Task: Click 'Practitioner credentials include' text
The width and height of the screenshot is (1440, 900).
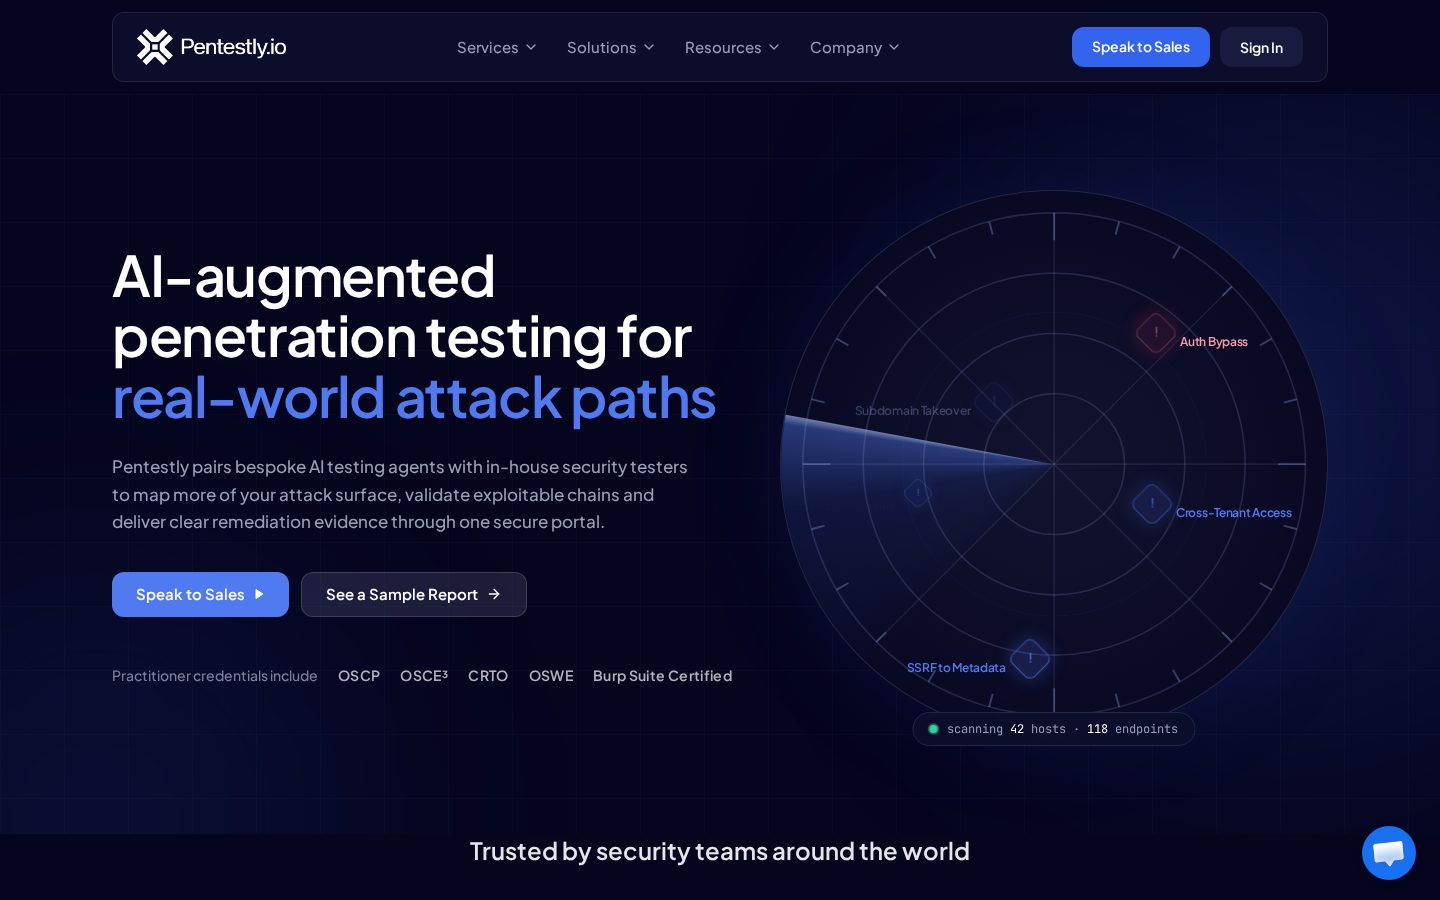Action: (215, 676)
